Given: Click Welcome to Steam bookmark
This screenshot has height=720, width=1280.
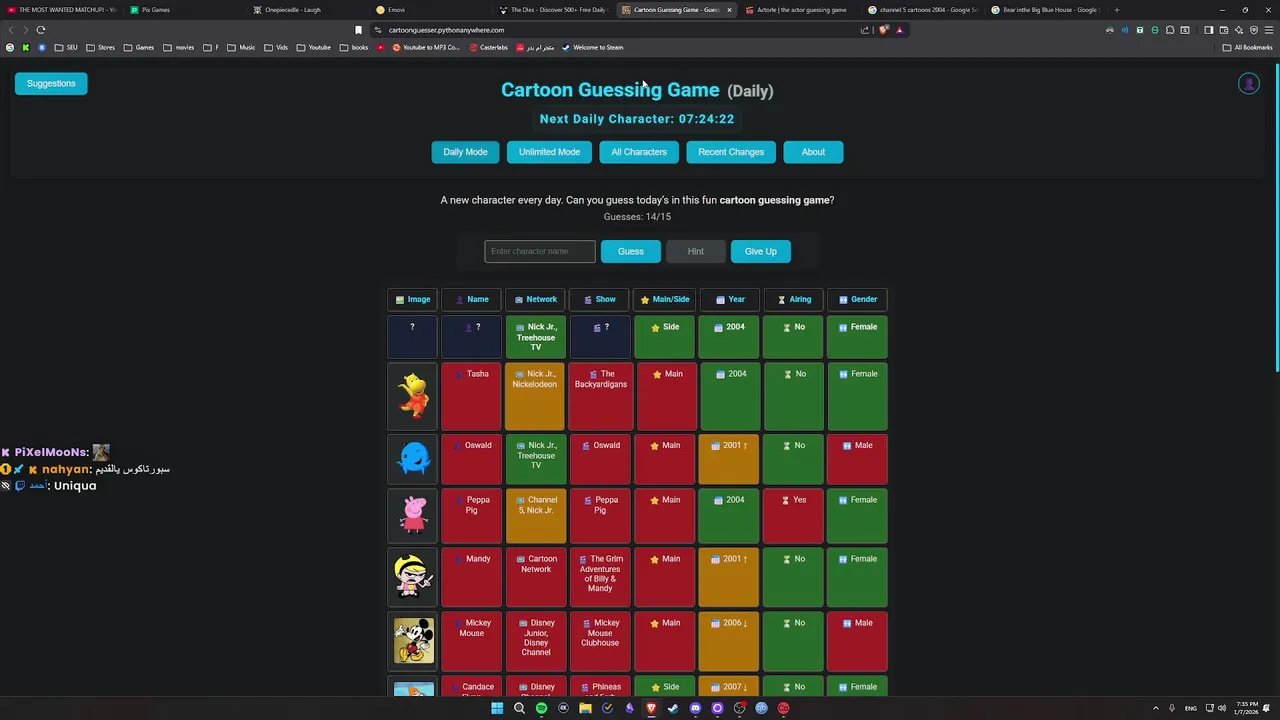Looking at the screenshot, I should coord(592,47).
